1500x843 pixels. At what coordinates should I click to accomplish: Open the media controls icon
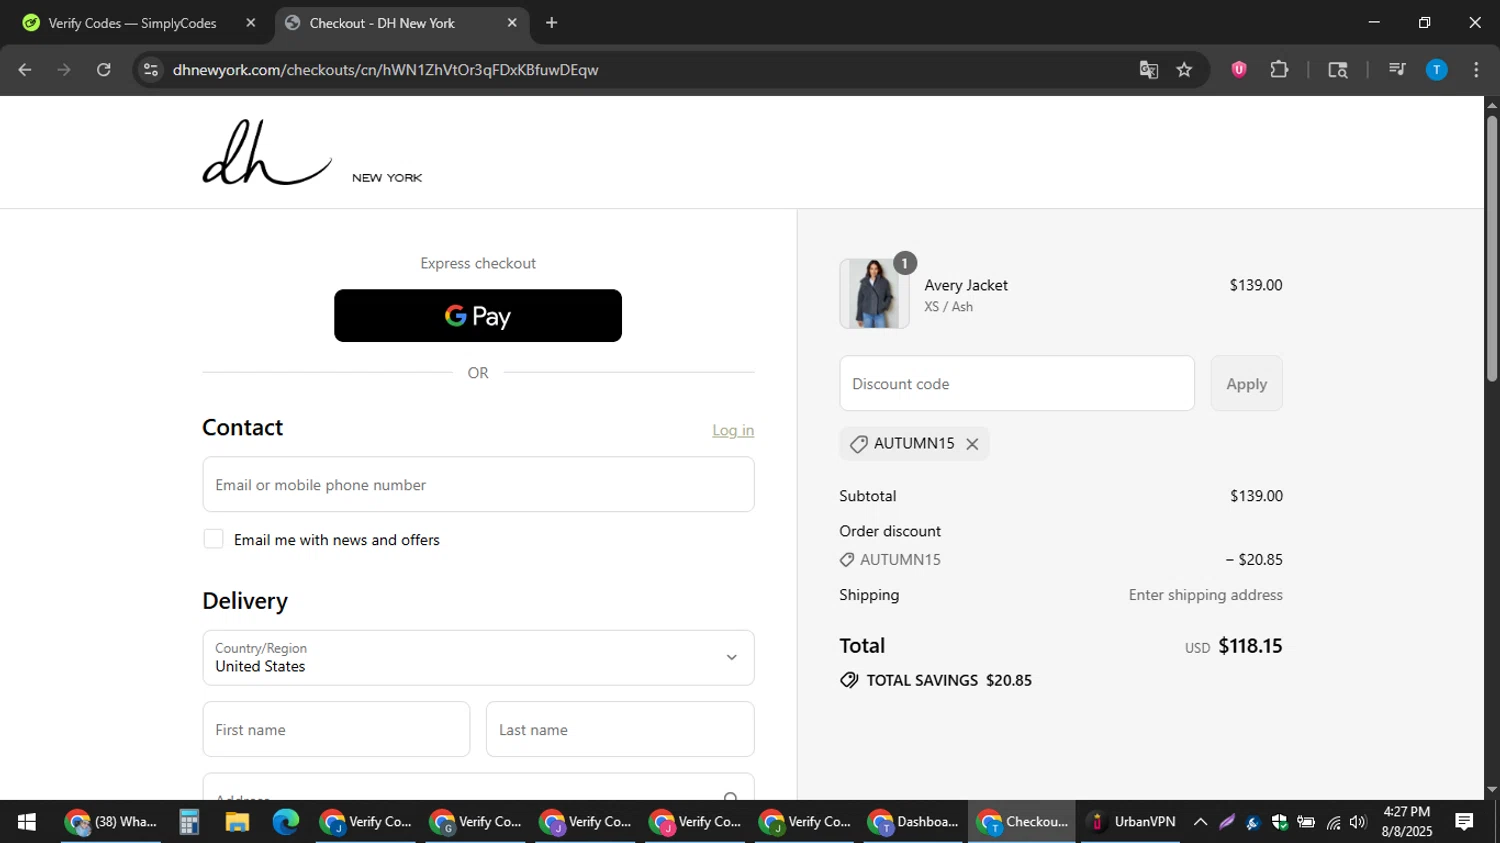[x=1397, y=70]
